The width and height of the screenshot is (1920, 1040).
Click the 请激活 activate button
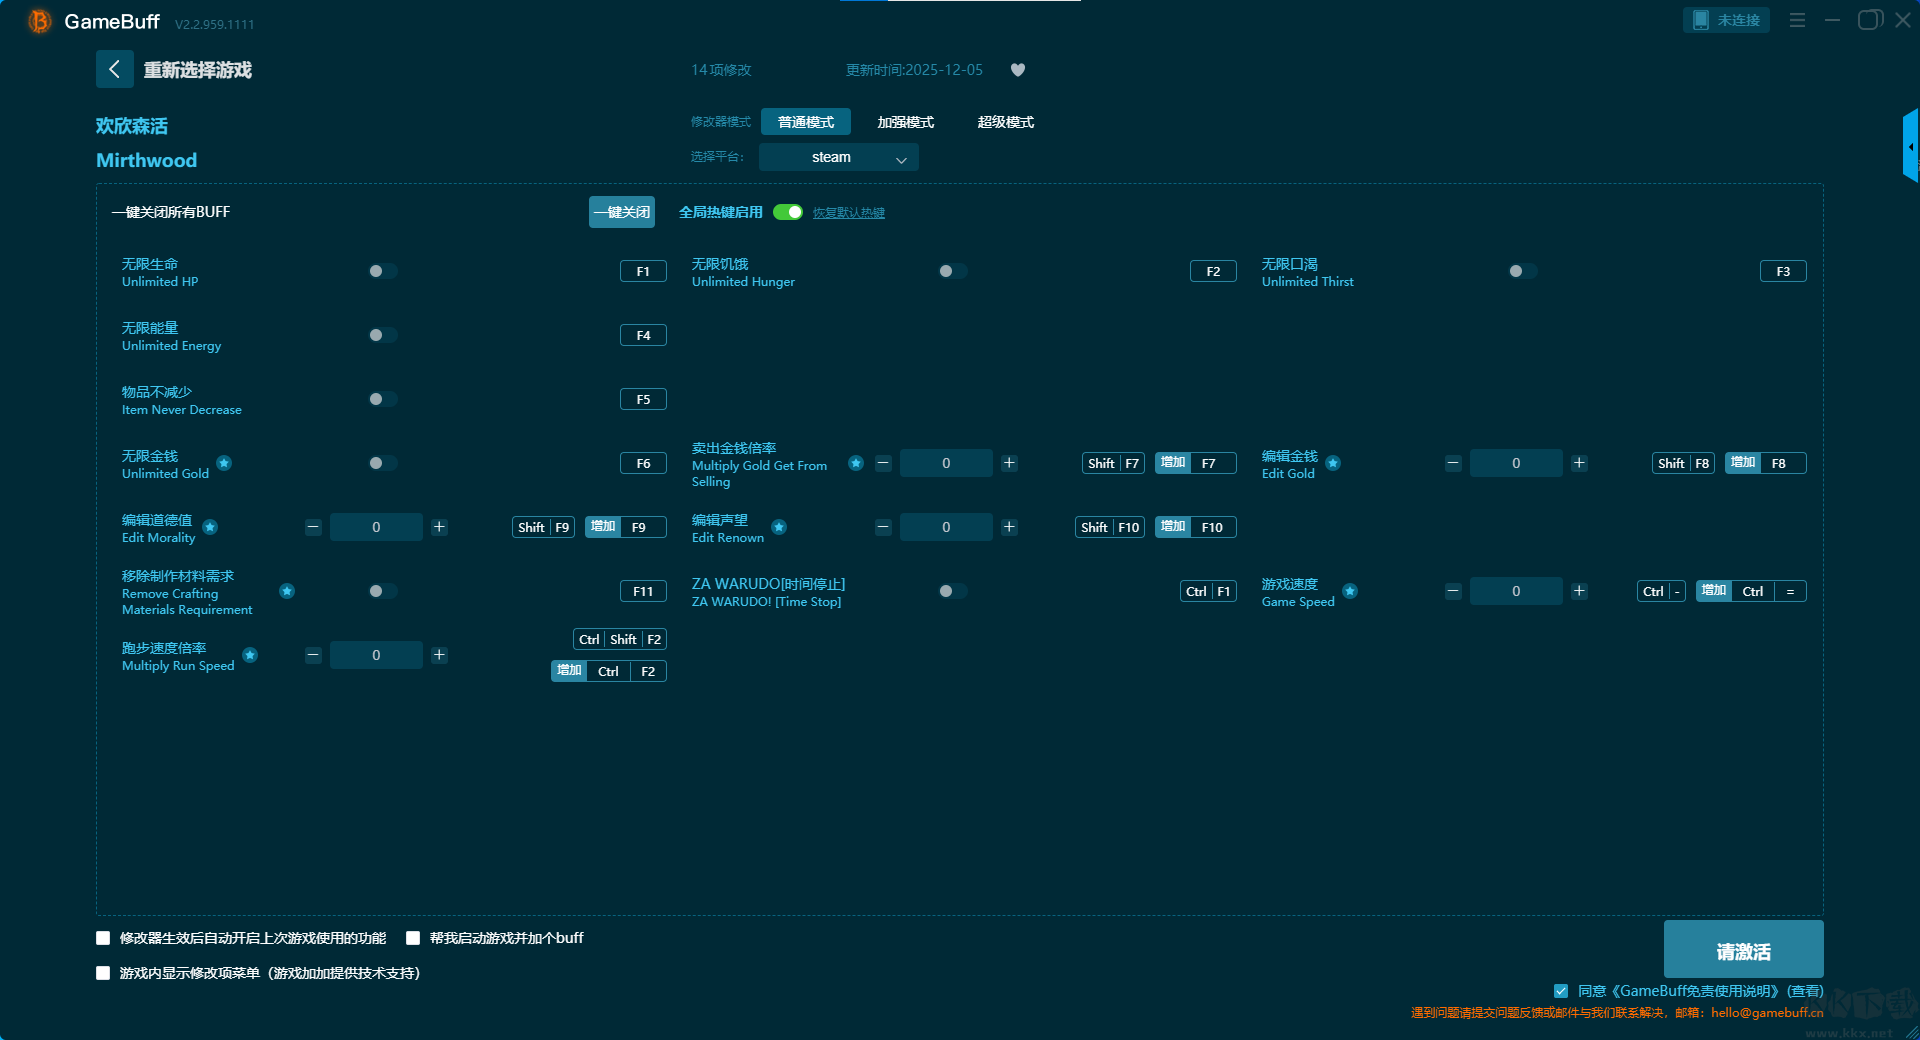pyautogui.click(x=1743, y=951)
